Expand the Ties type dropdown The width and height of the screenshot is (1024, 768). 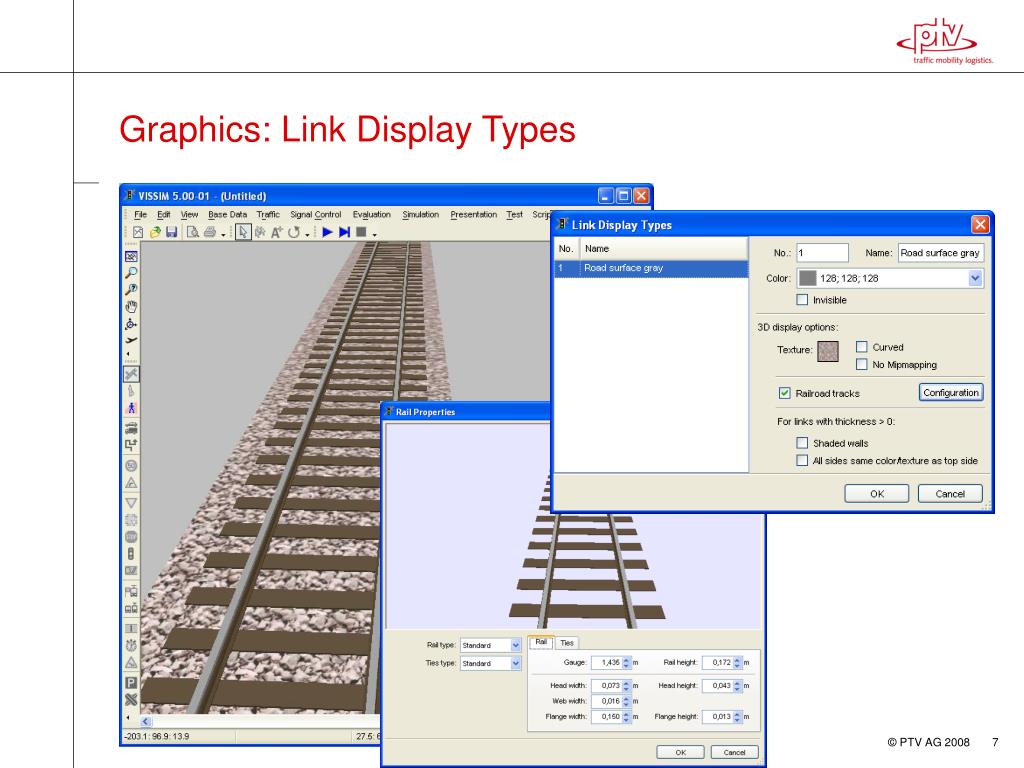(516, 663)
